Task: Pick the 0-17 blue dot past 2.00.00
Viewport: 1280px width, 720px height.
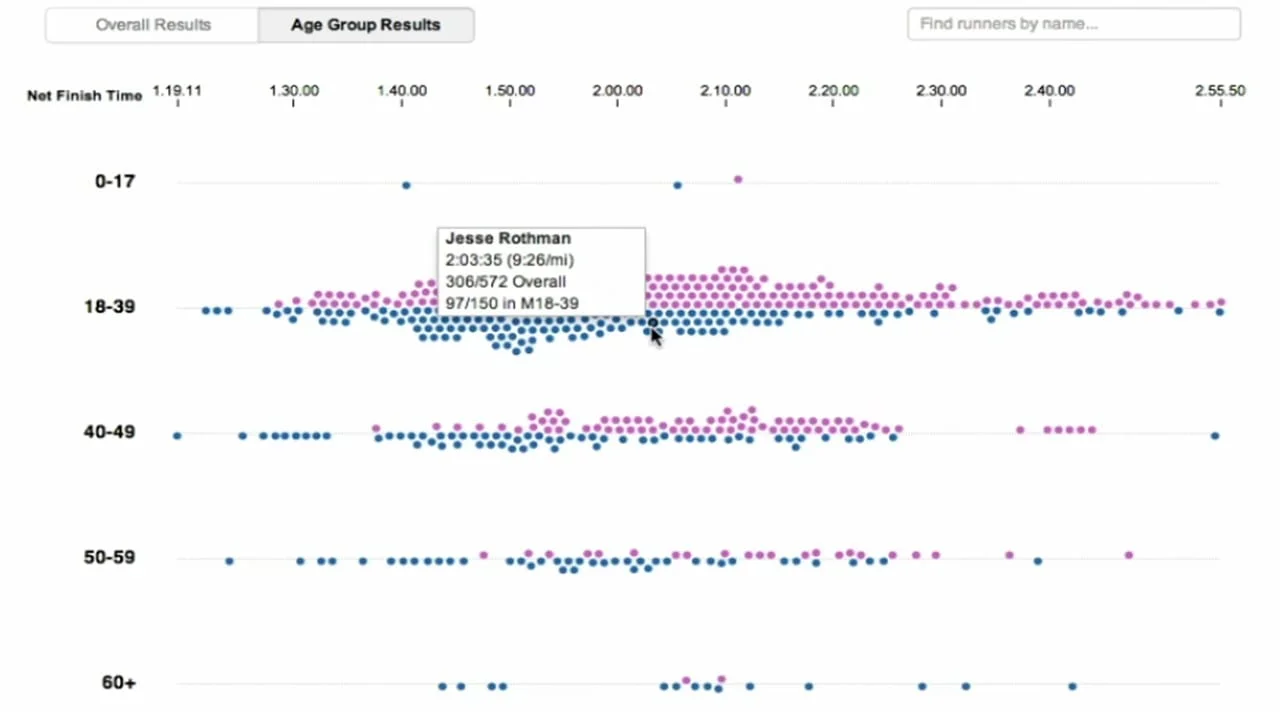Action: coord(678,185)
